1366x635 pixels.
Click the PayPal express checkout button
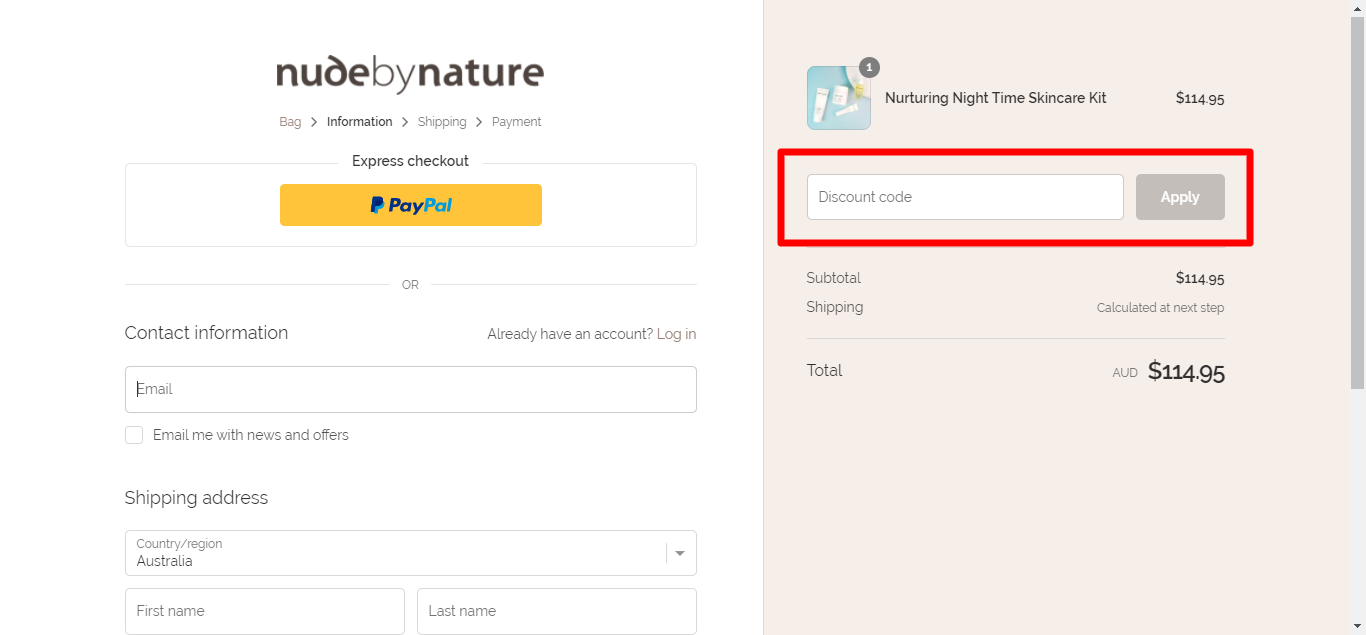(411, 205)
